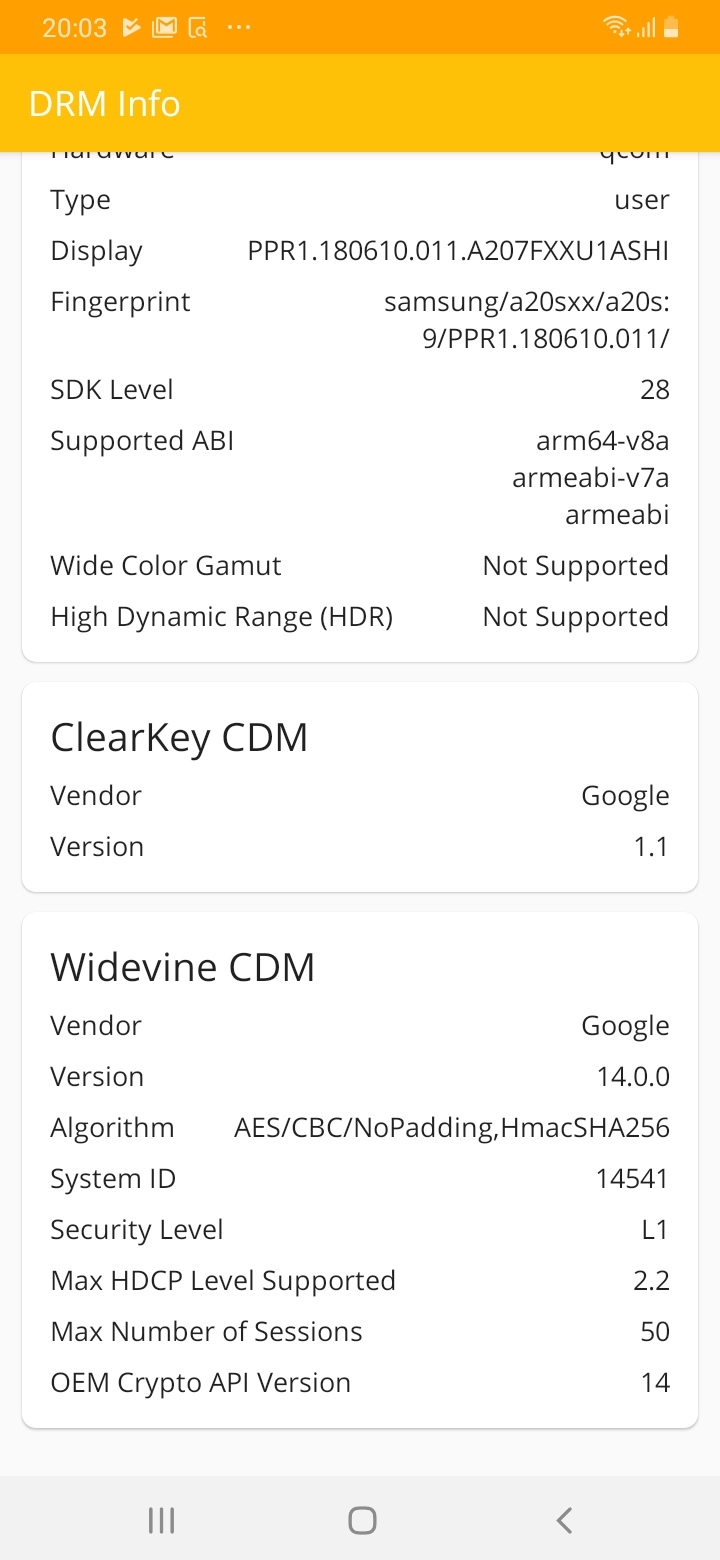Image resolution: width=720 pixels, height=1560 pixels.
Task: Tap the Wide Color Gamut Not Supported value
Action: pyautogui.click(x=575, y=565)
